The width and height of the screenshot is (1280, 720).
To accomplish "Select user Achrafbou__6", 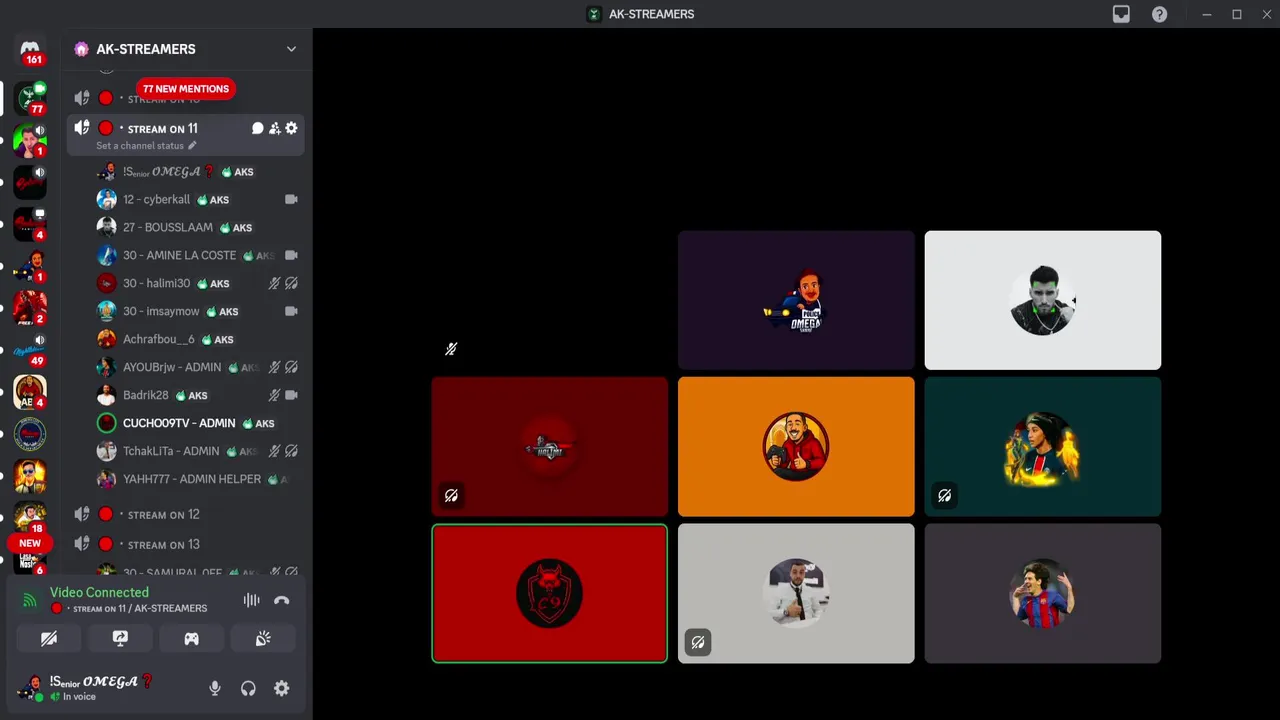I will click(x=198, y=339).
